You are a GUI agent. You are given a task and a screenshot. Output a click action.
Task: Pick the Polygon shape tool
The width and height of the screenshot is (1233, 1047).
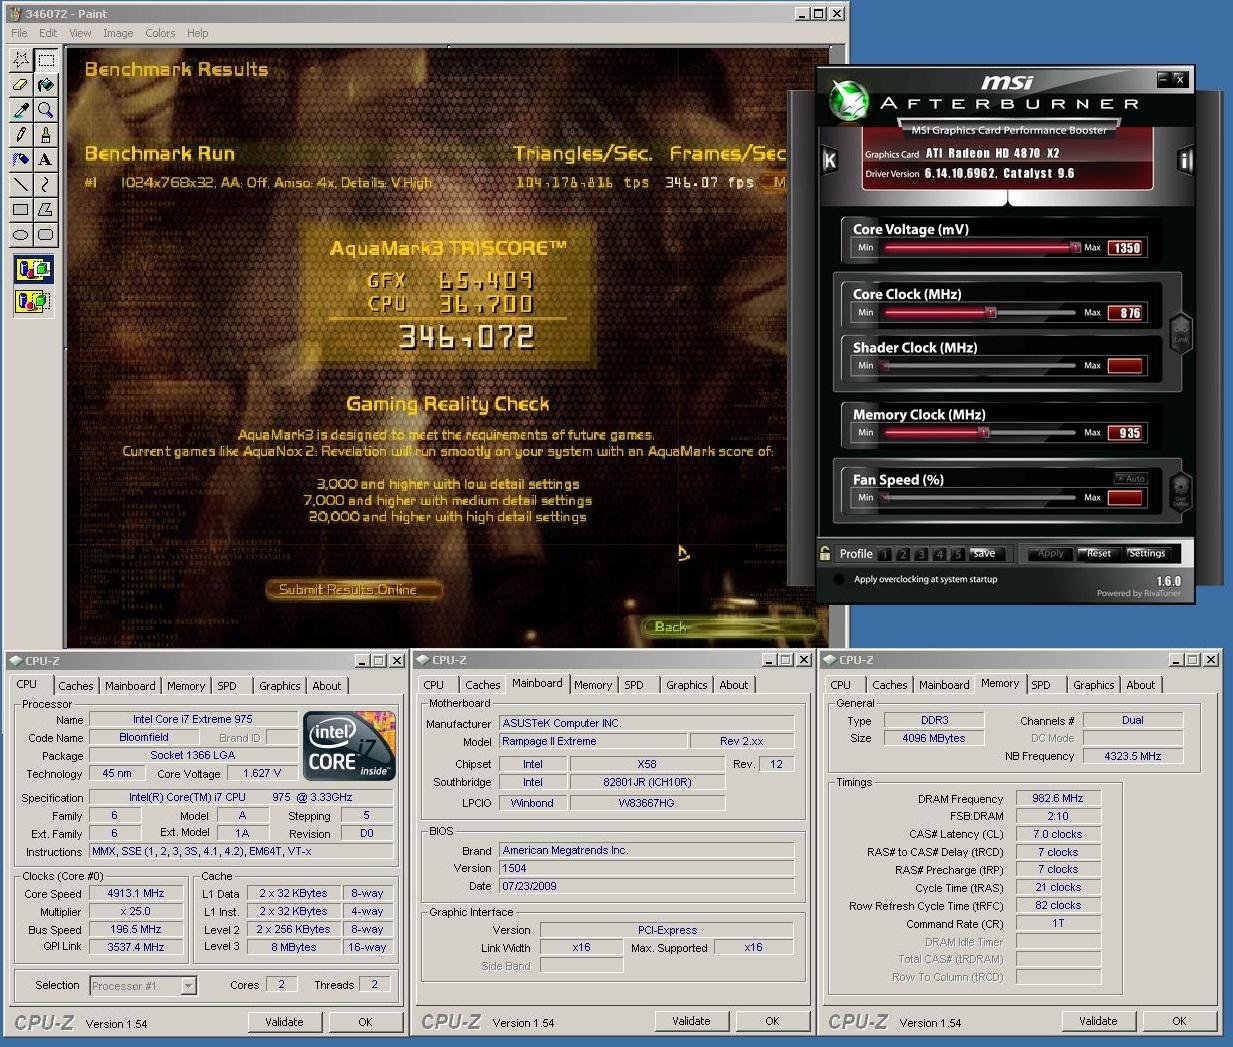pos(46,210)
